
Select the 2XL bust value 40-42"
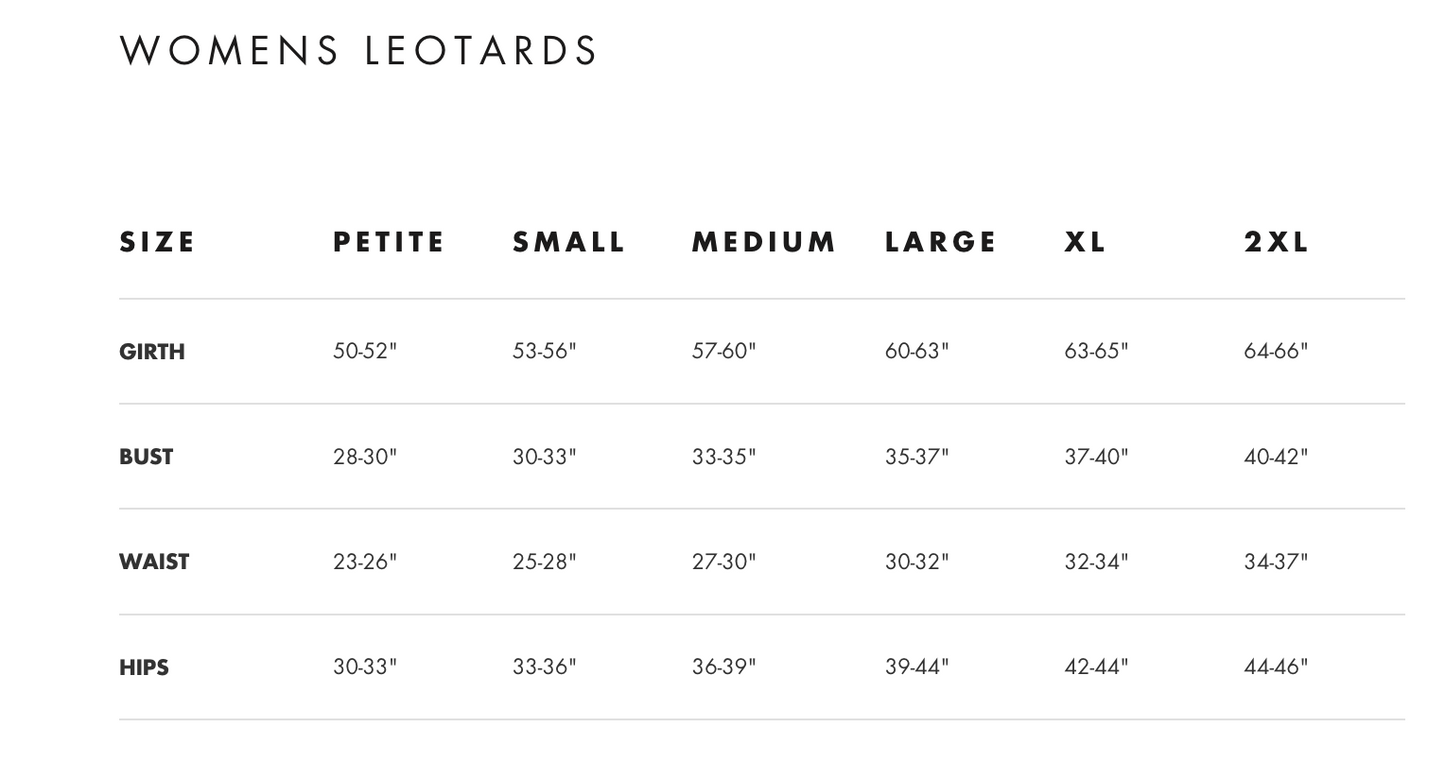(x=1276, y=456)
